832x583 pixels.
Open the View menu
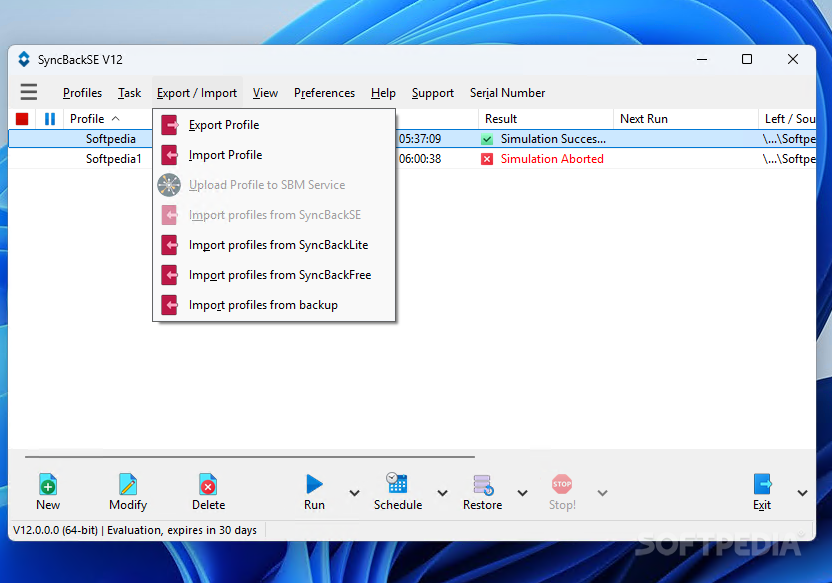(x=265, y=93)
